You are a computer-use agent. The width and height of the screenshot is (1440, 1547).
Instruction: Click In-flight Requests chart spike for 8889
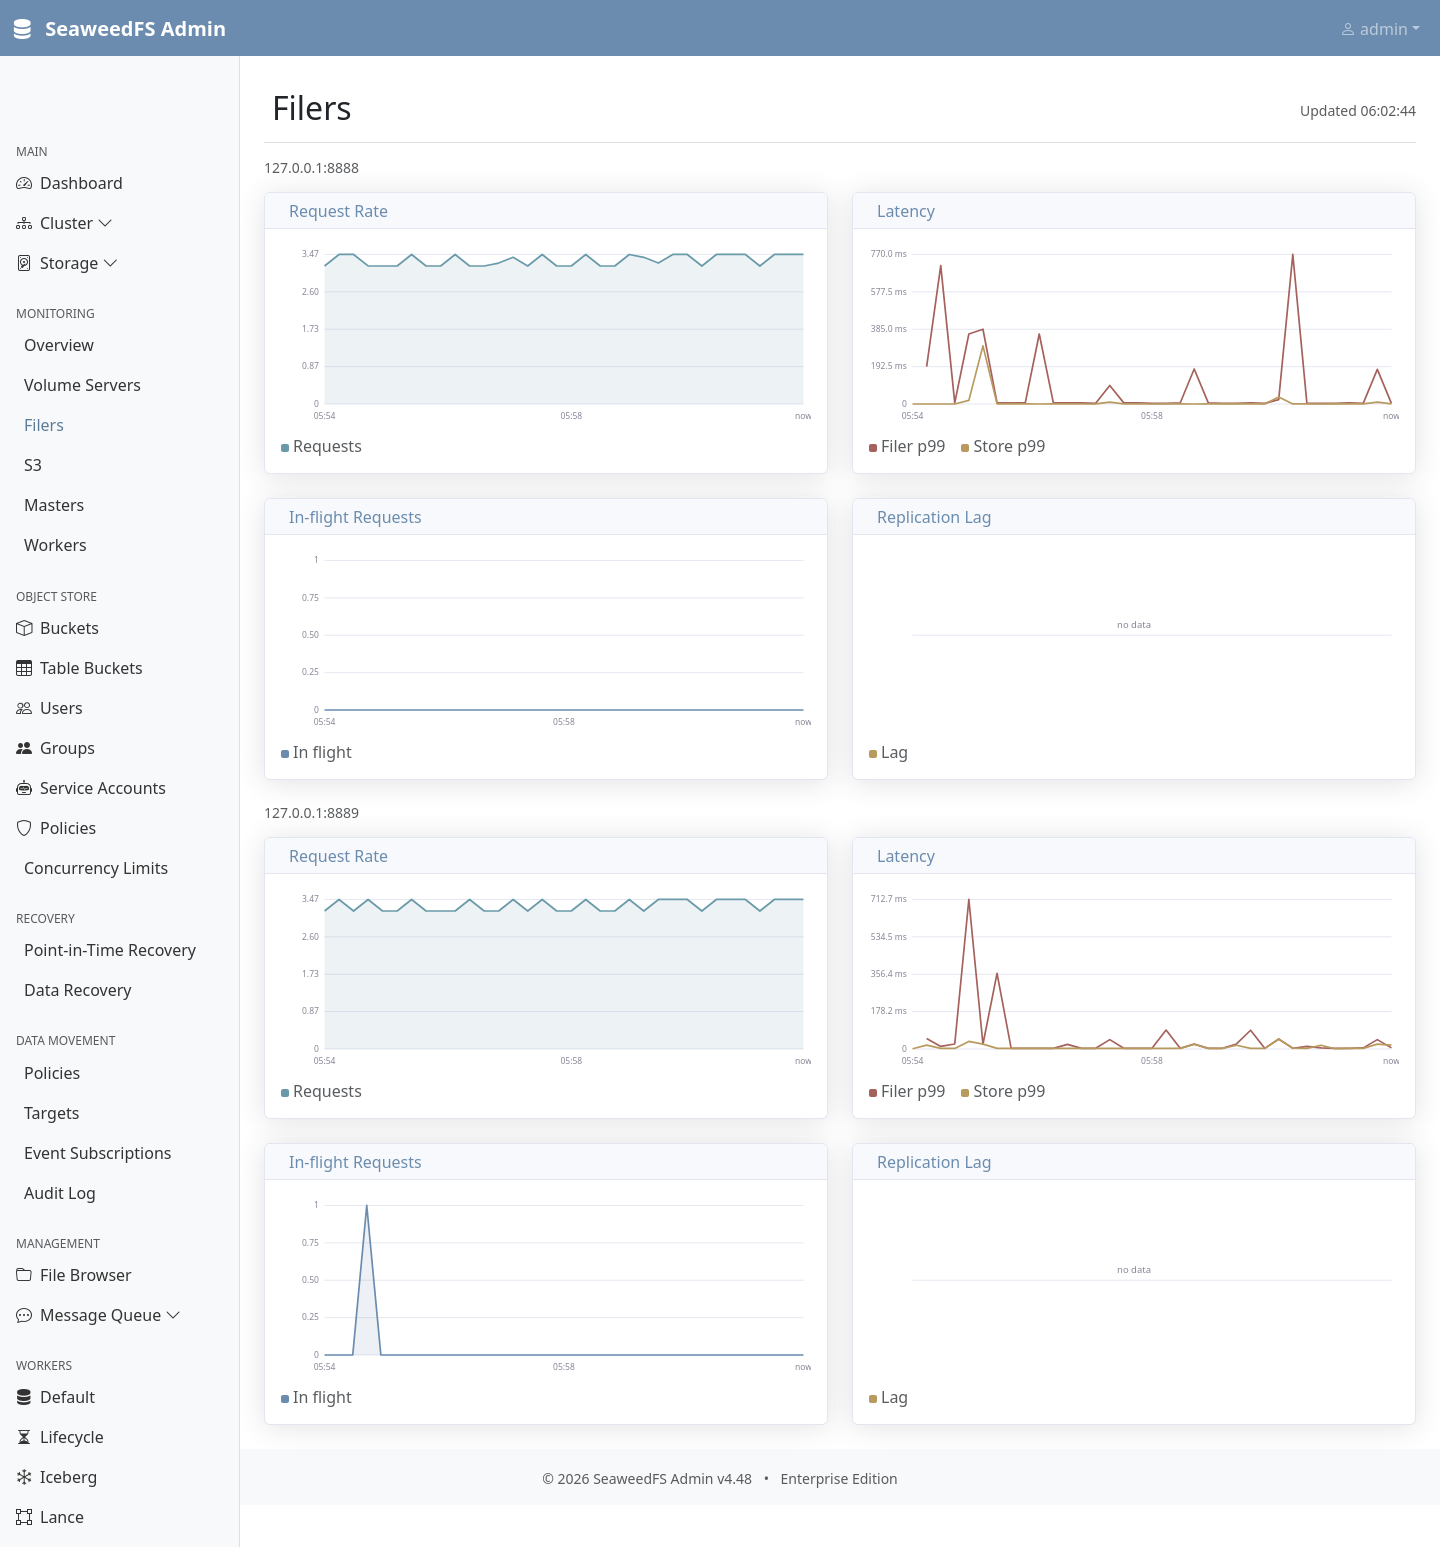pyautogui.click(x=367, y=1280)
